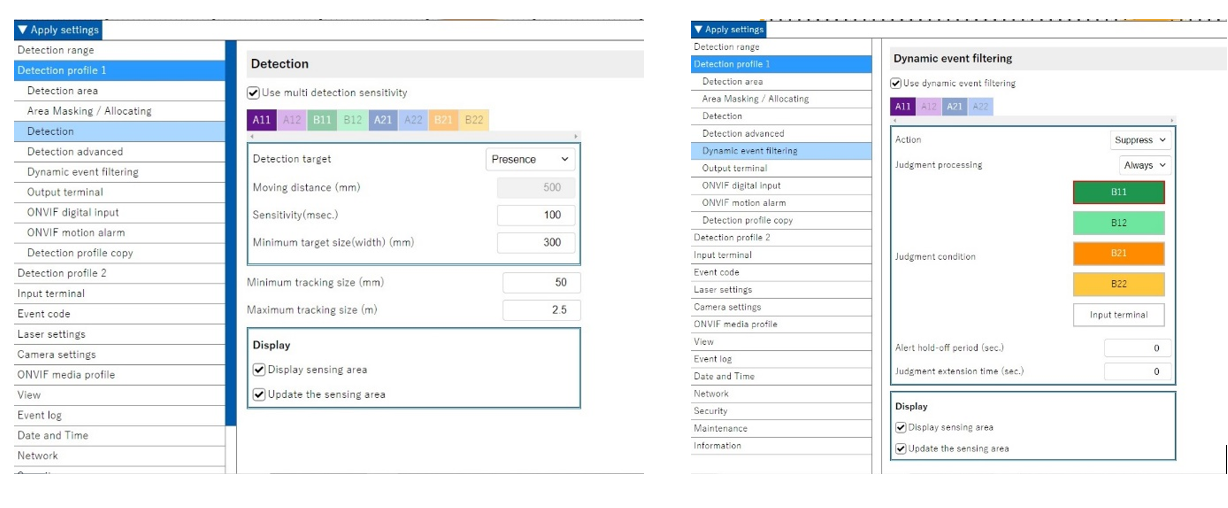Image resolution: width=1228 pixels, height=508 pixels.
Task: Click the Moving distance field showing 500
Action: coord(536,187)
